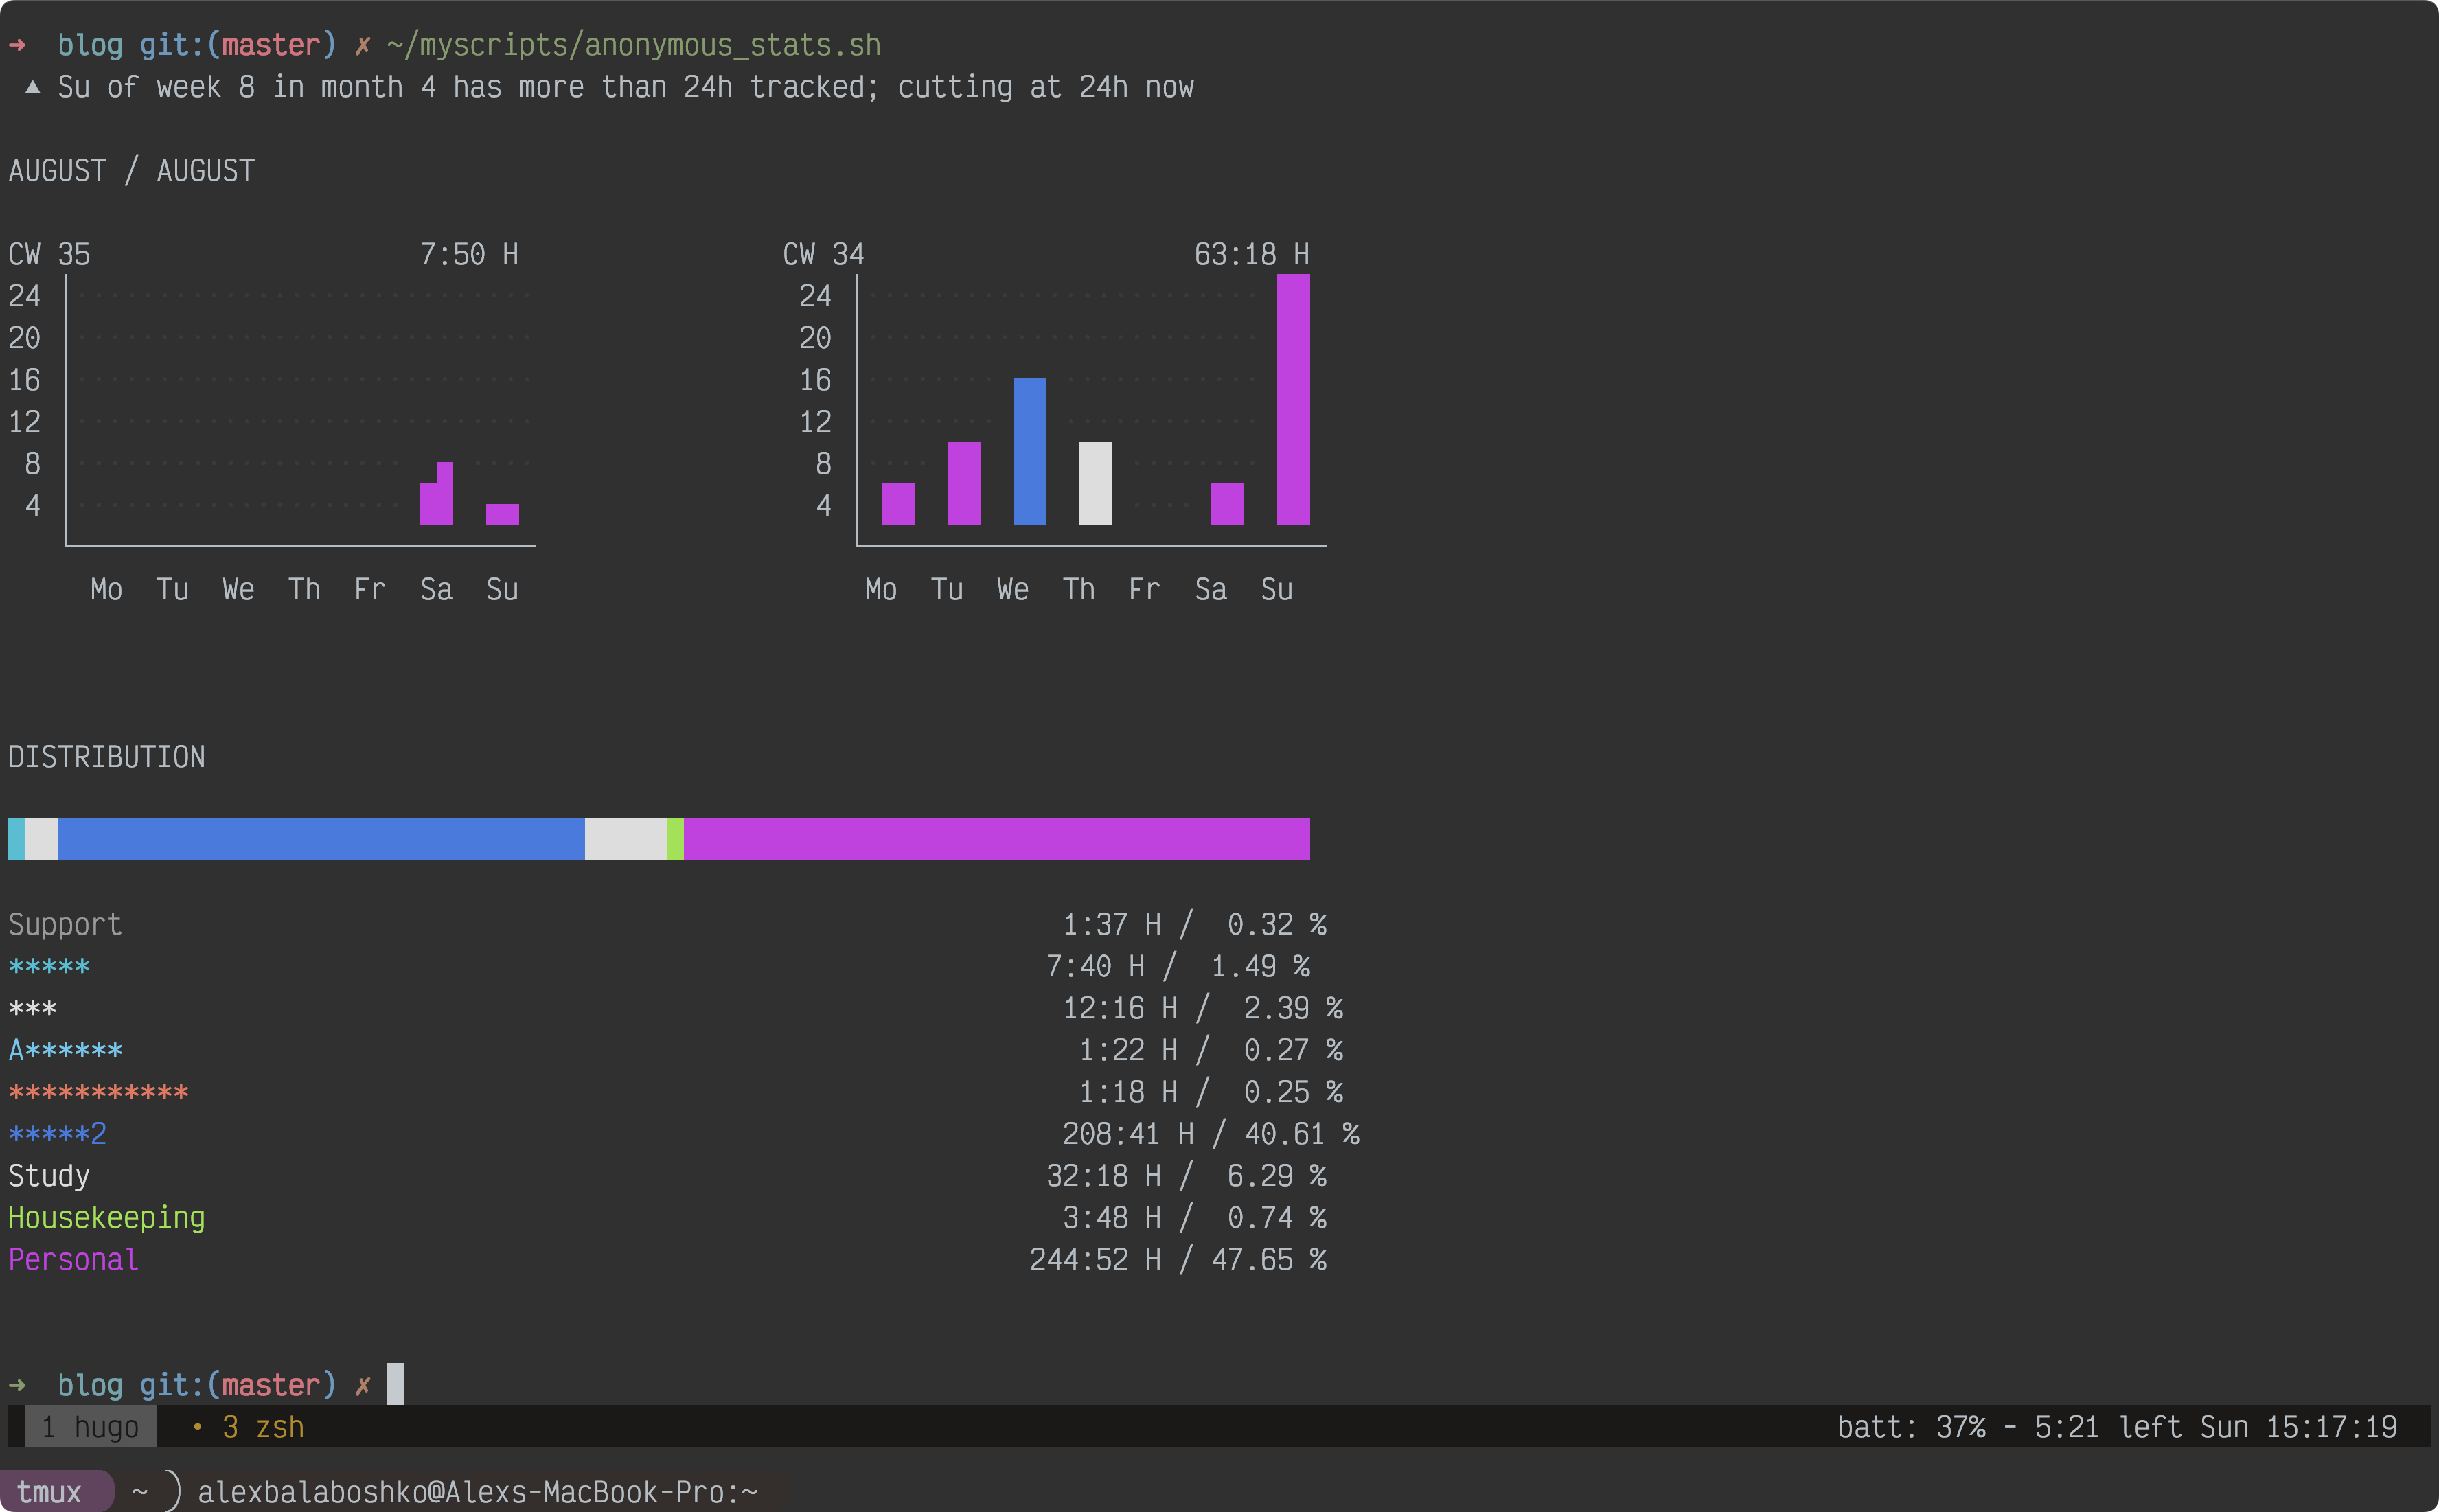2439x1512 pixels.
Task: Click the green Housekeeping segment in distribution bar
Action: pos(675,839)
